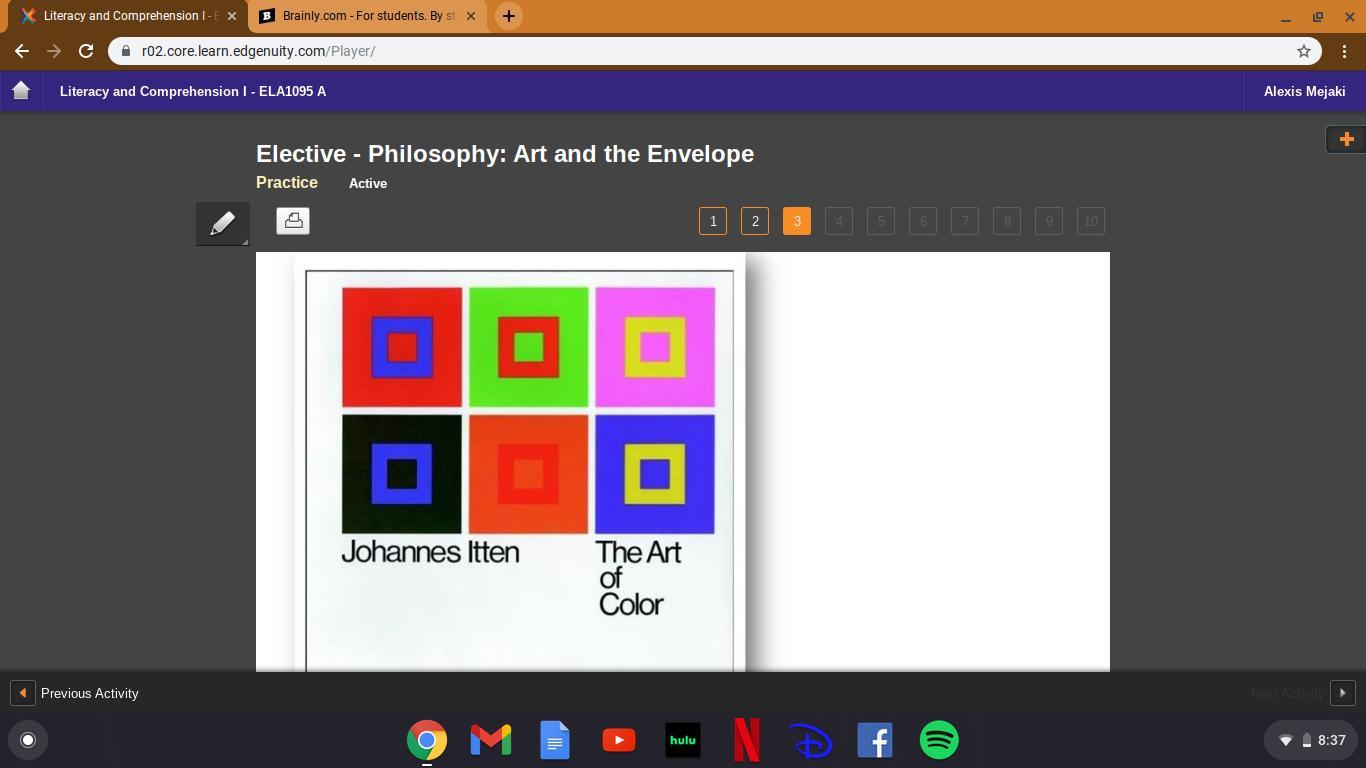Click the Next Activity arrow
The width and height of the screenshot is (1366, 768).
coord(1342,693)
